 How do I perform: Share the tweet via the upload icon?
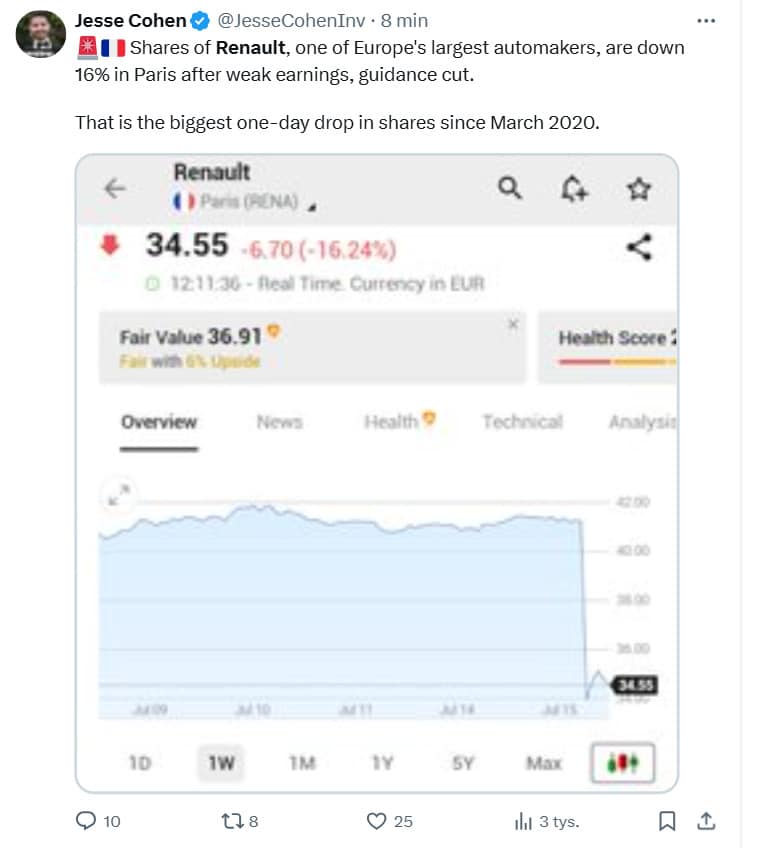point(705,821)
